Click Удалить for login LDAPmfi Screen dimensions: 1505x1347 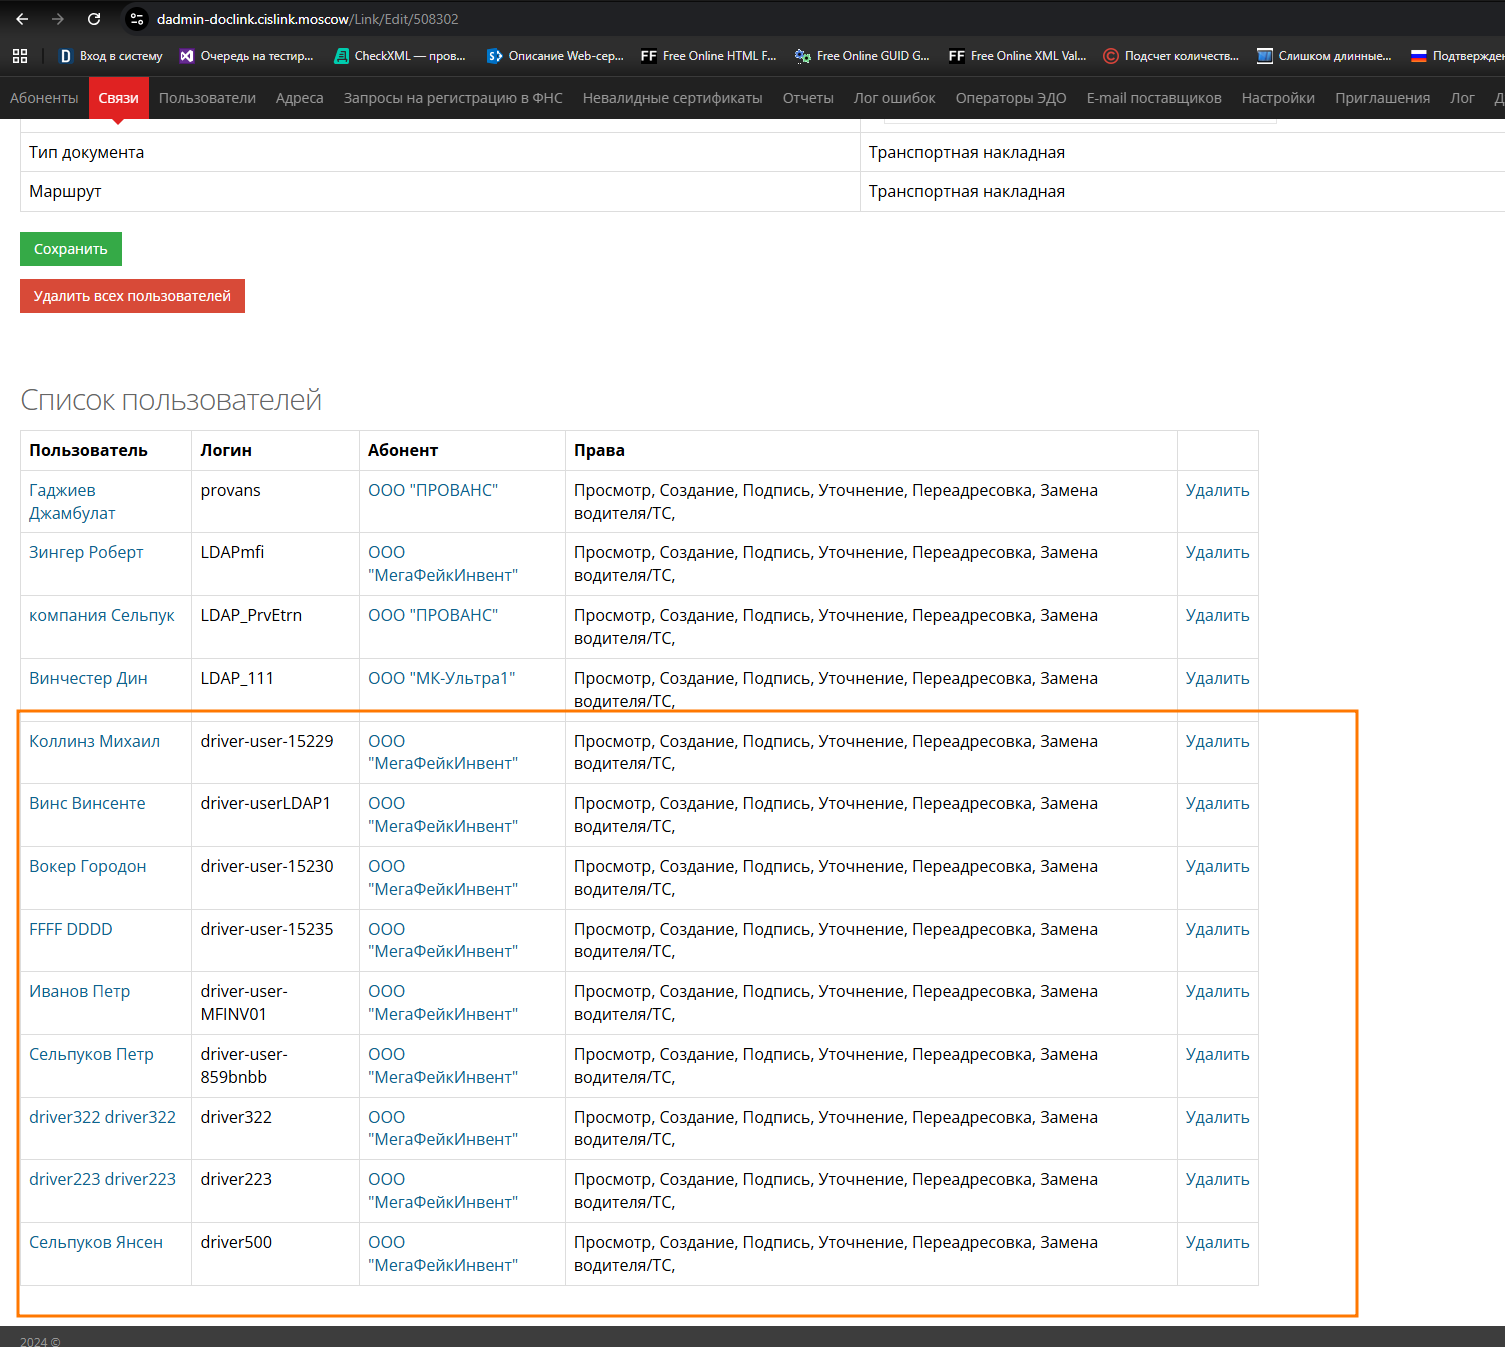tap(1217, 552)
